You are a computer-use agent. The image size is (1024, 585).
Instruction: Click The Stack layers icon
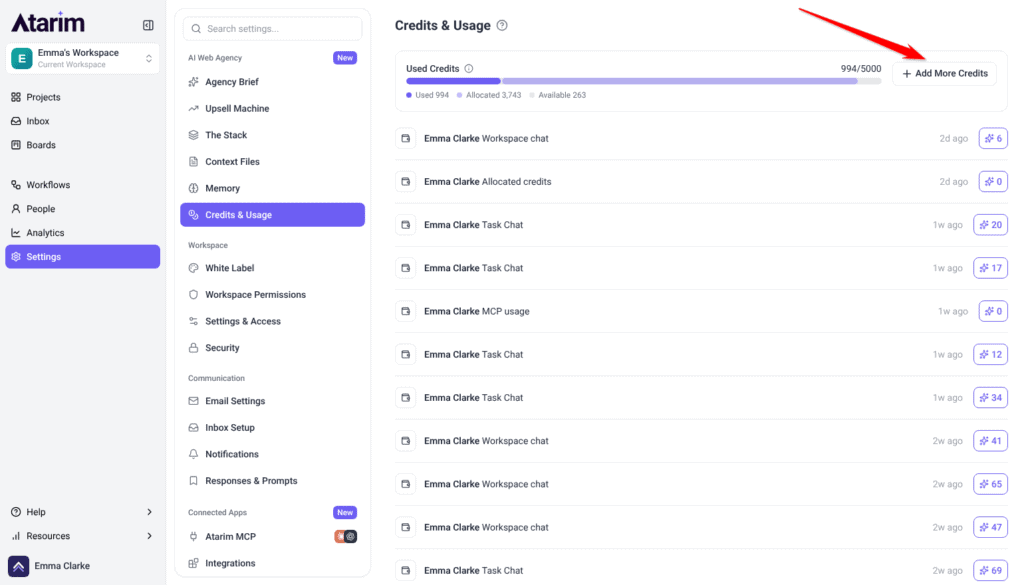[x=193, y=135]
